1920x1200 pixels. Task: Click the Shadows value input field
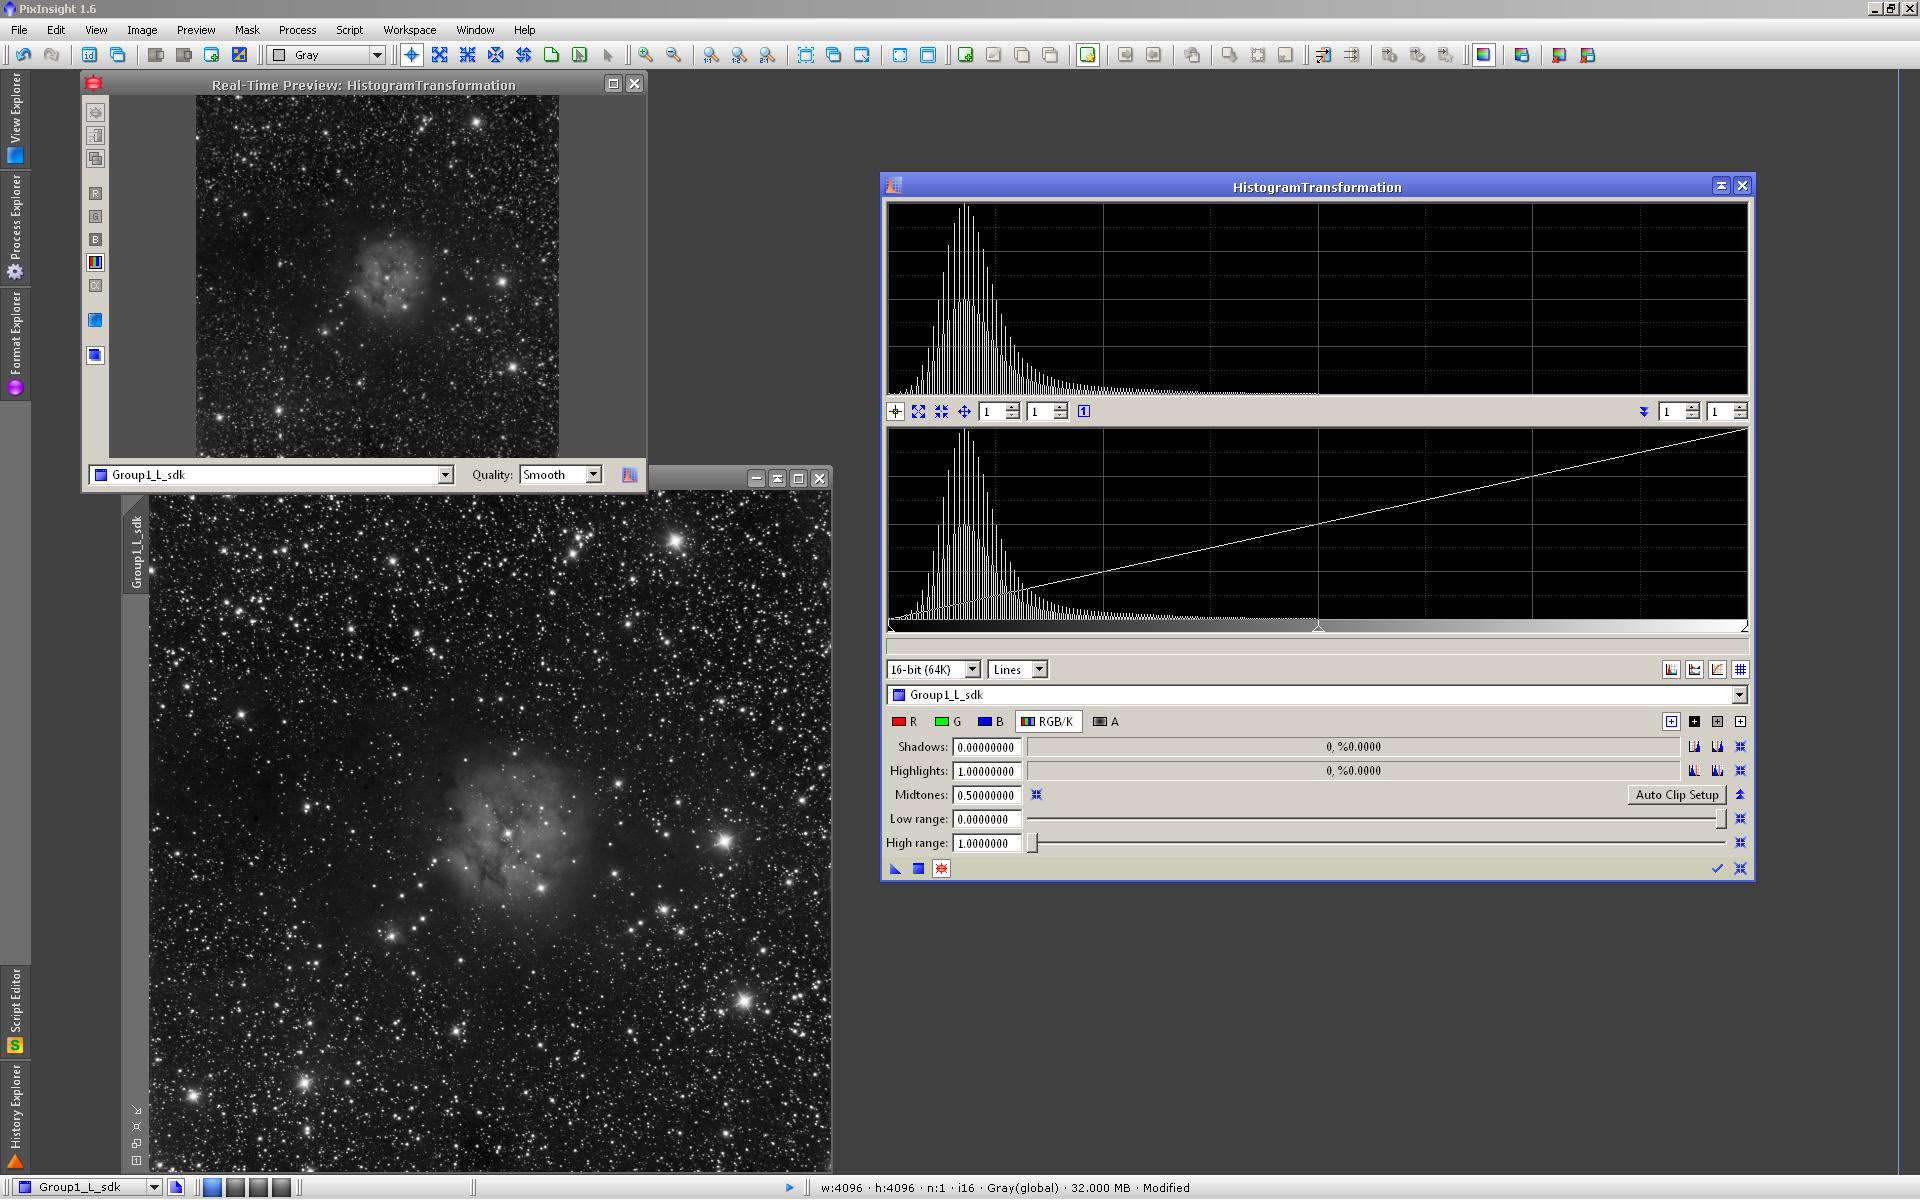click(987, 747)
